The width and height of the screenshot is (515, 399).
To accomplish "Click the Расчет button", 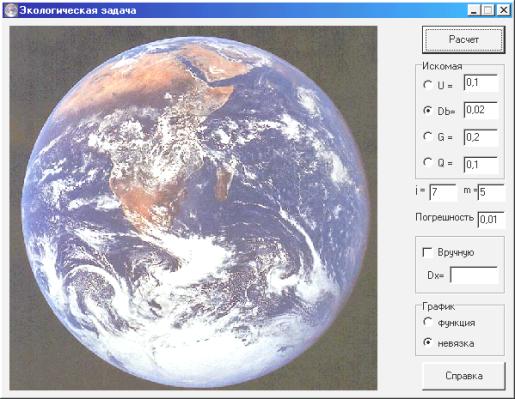I will coord(464,40).
